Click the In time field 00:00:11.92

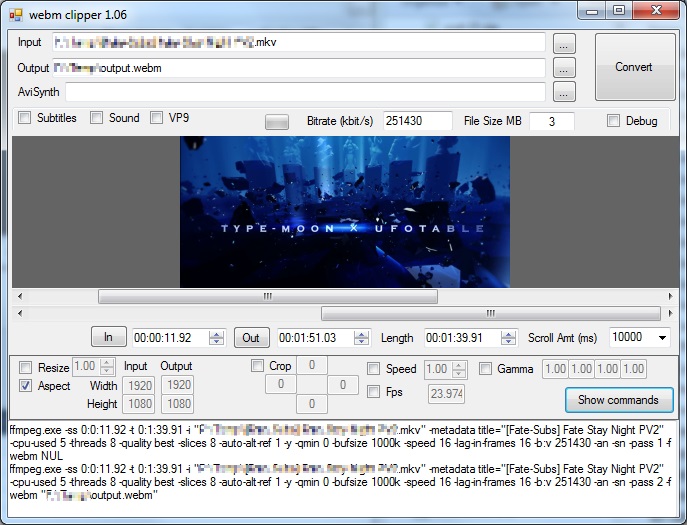click(171, 338)
